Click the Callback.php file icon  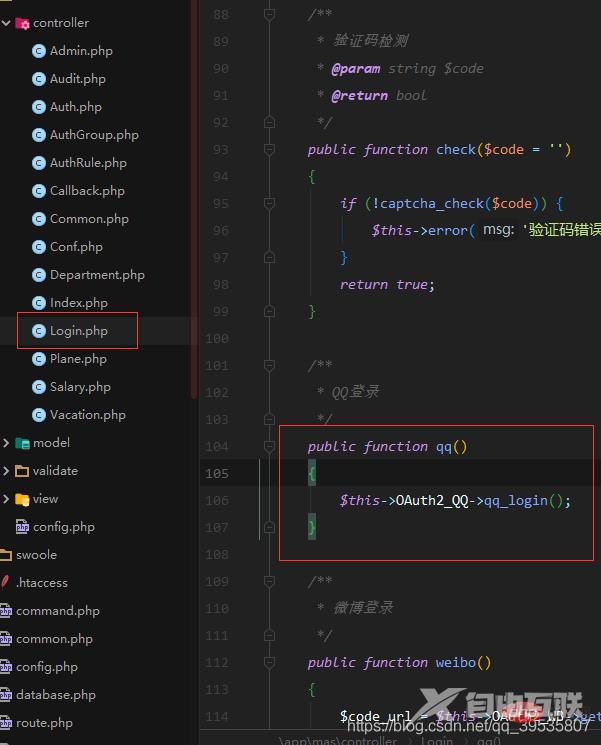click(38, 191)
